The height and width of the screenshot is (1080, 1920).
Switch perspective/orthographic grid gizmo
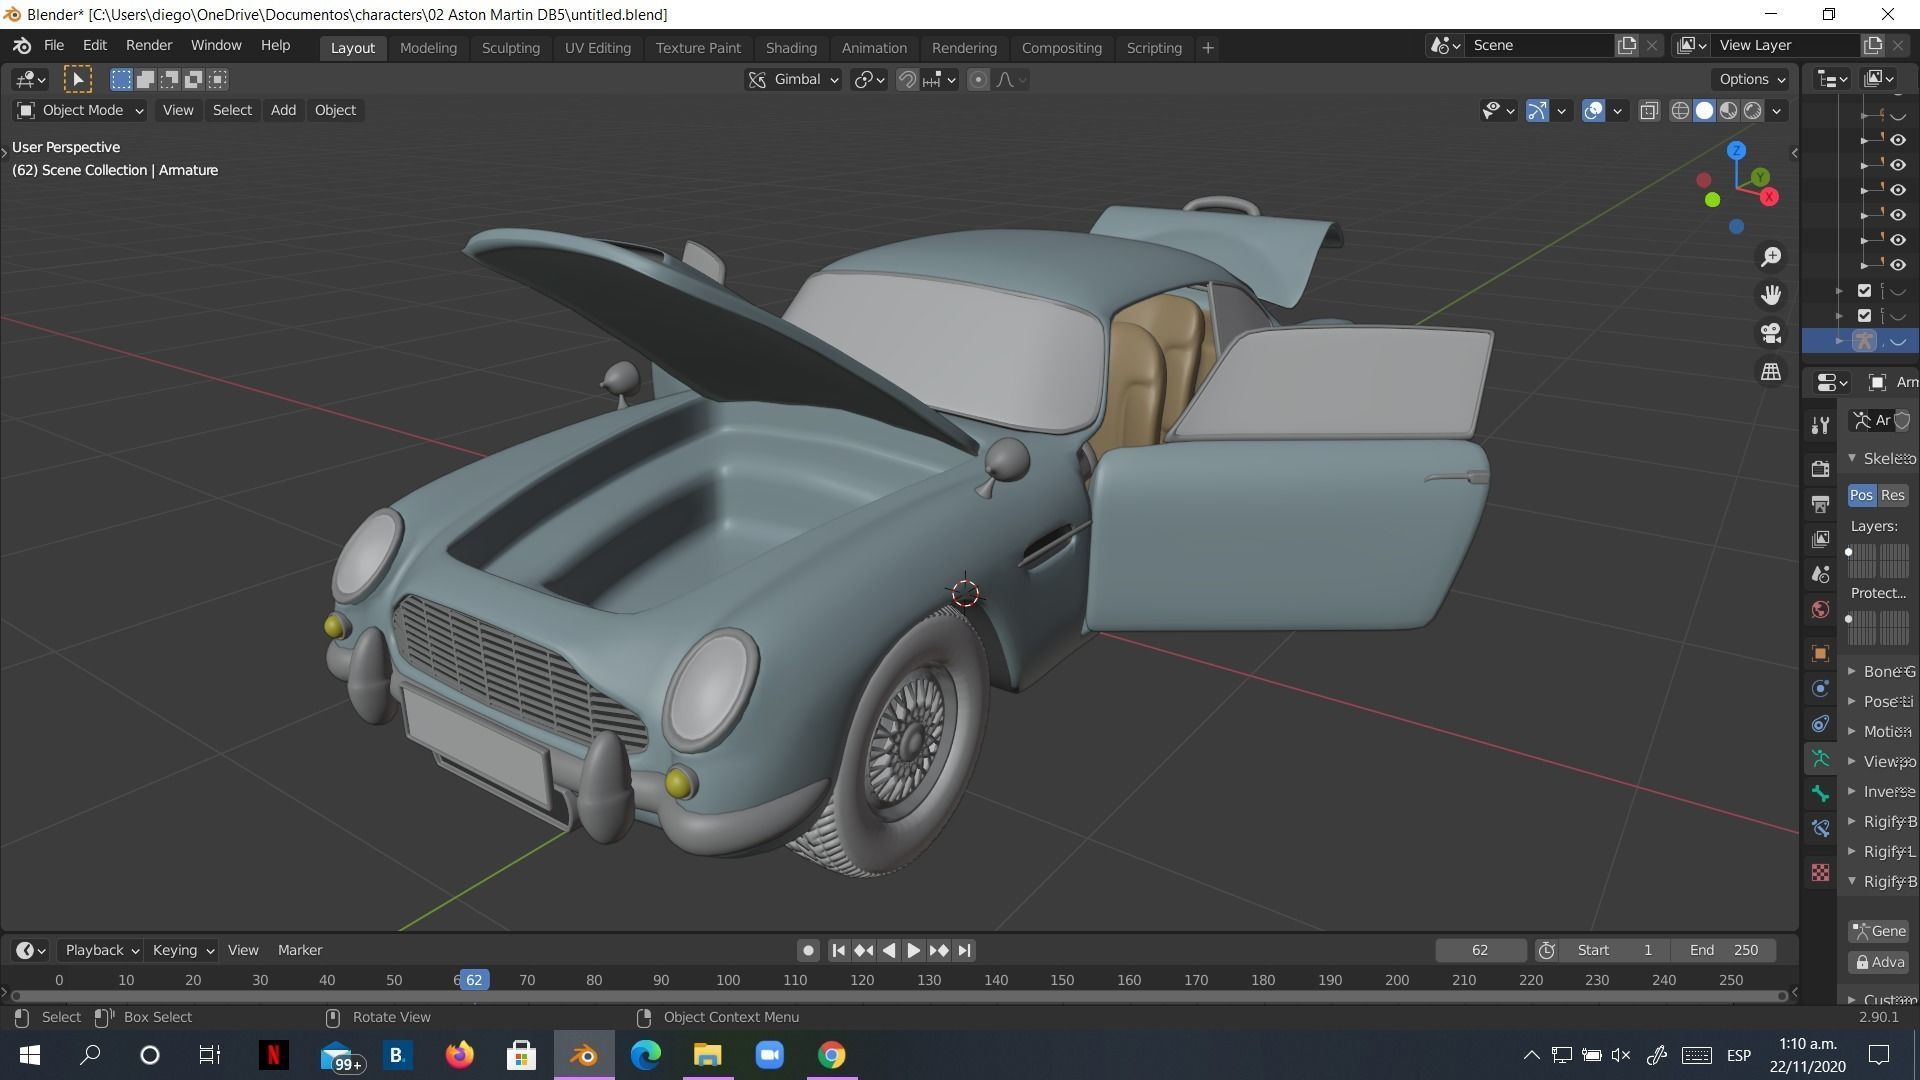1771,371
